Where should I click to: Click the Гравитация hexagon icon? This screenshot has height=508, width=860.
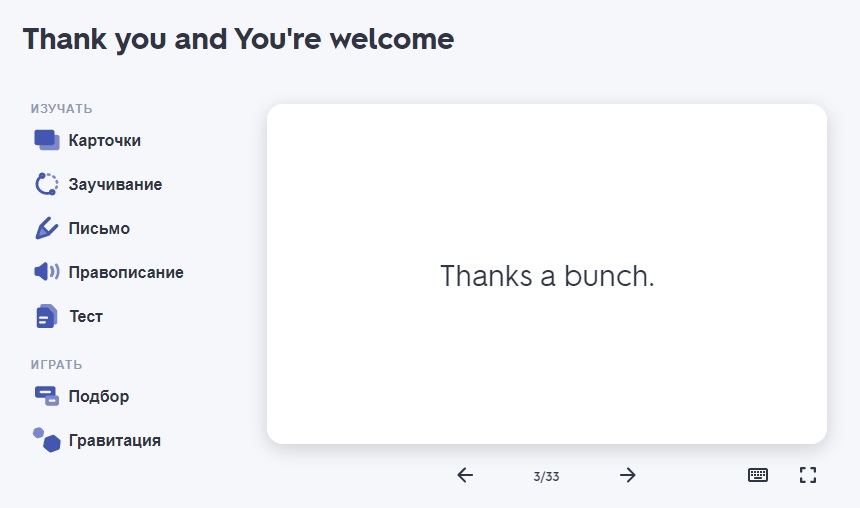(x=47, y=440)
